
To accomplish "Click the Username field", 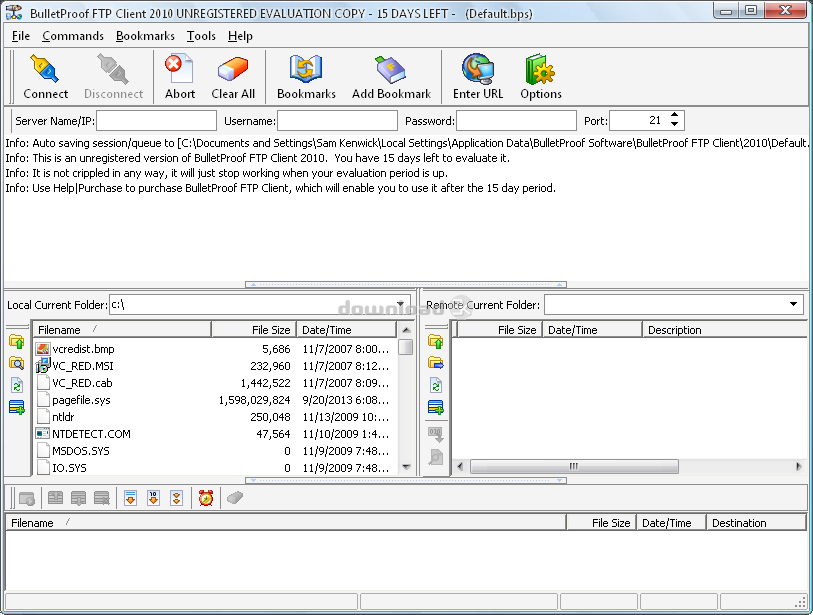I will (338, 121).
